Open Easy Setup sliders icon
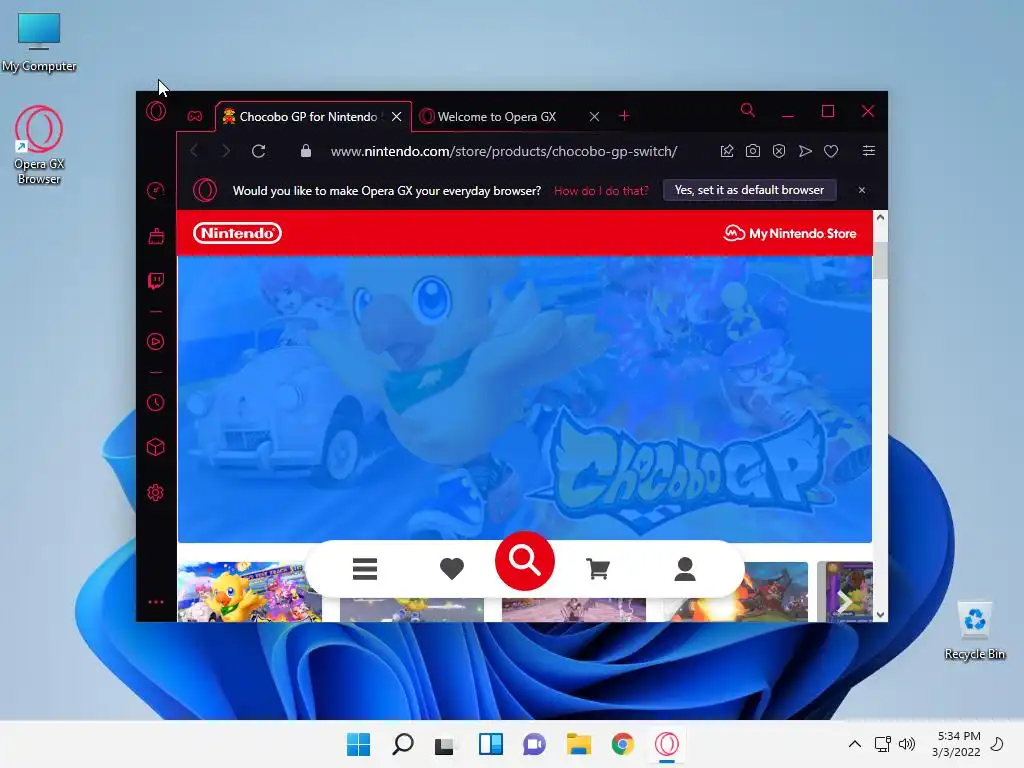Viewport: 1024px width, 768px height. pos(869,151)
